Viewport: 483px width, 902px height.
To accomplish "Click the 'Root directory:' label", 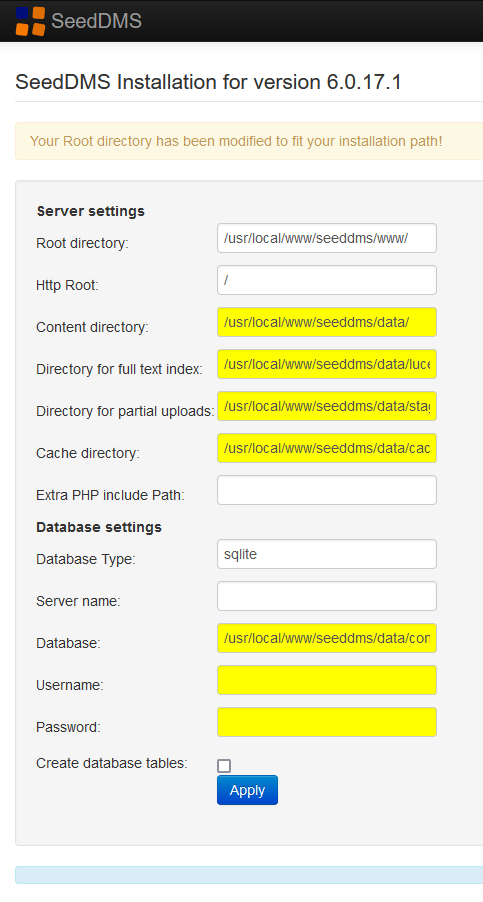I will click(82, 243).
